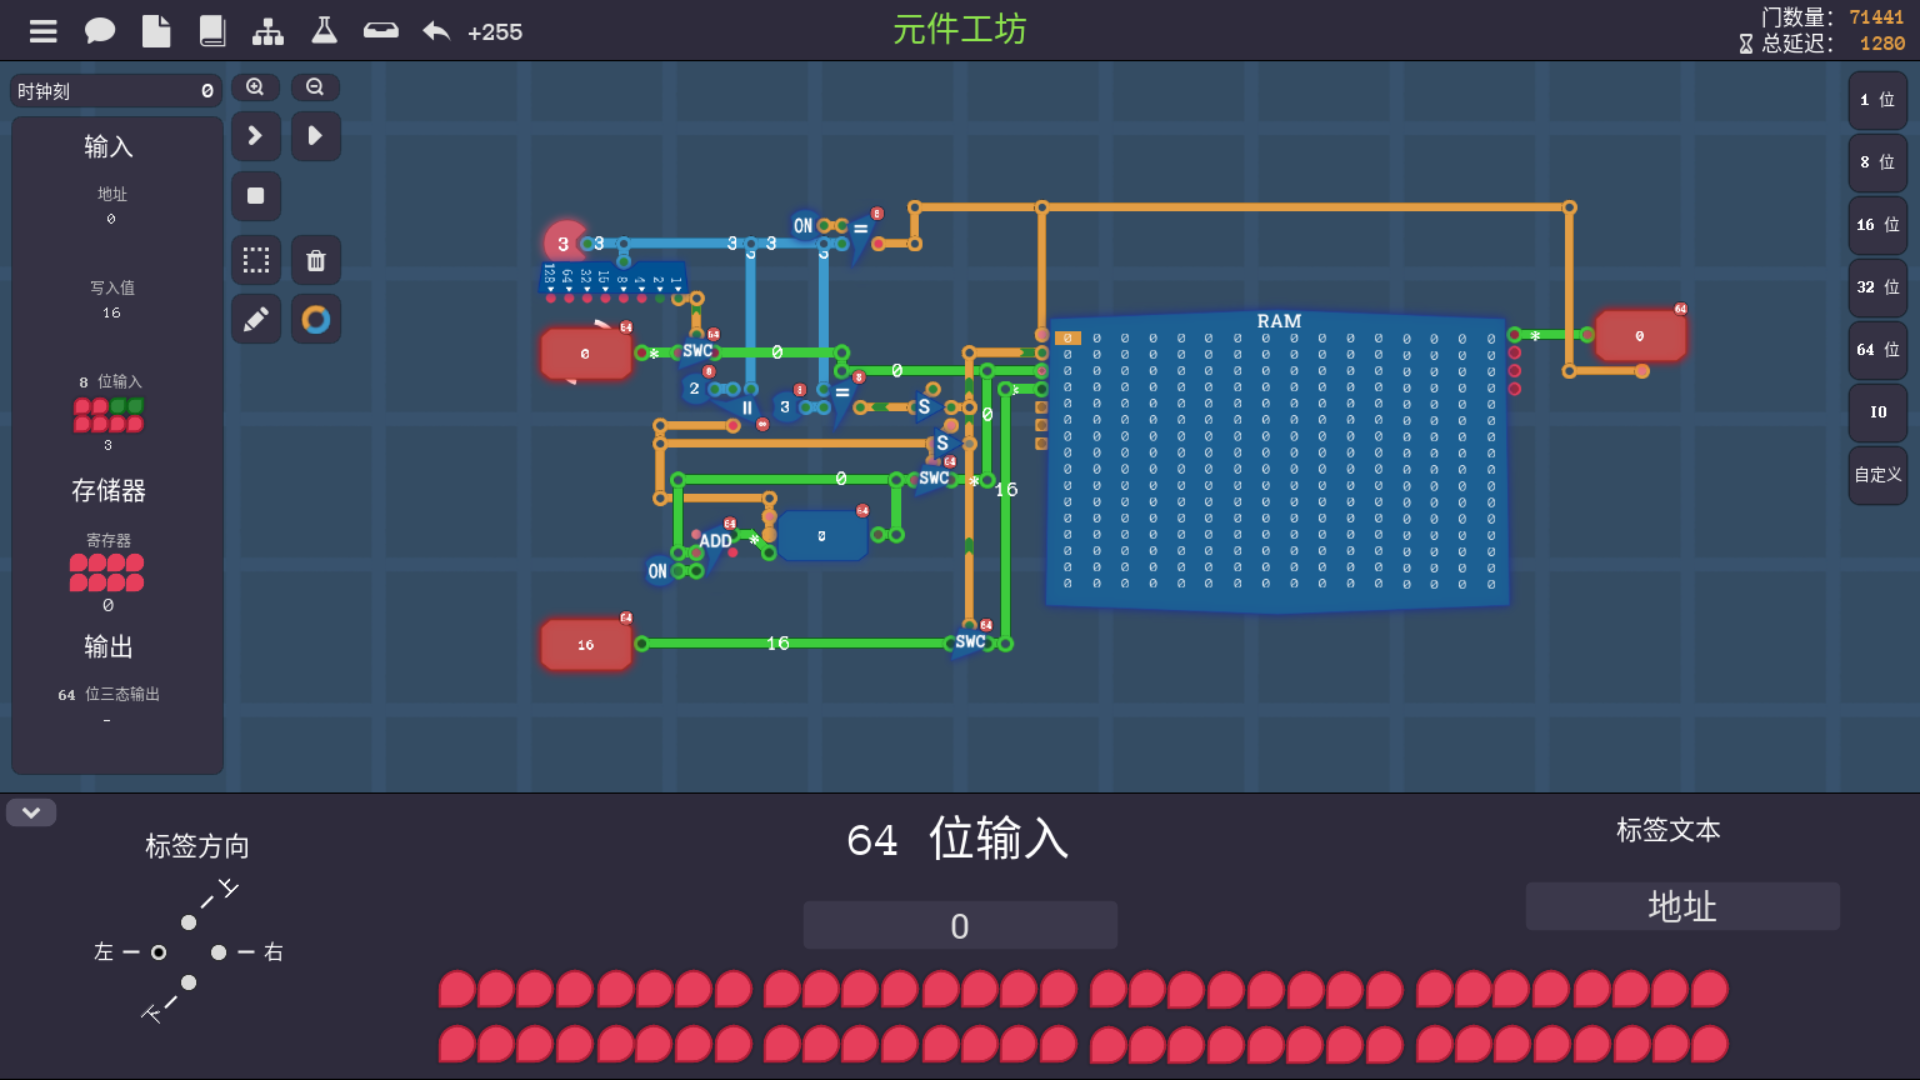Toggle the last bit in top row
The height and width of the screenshot is (1080, 1920).
point(1709,989)
